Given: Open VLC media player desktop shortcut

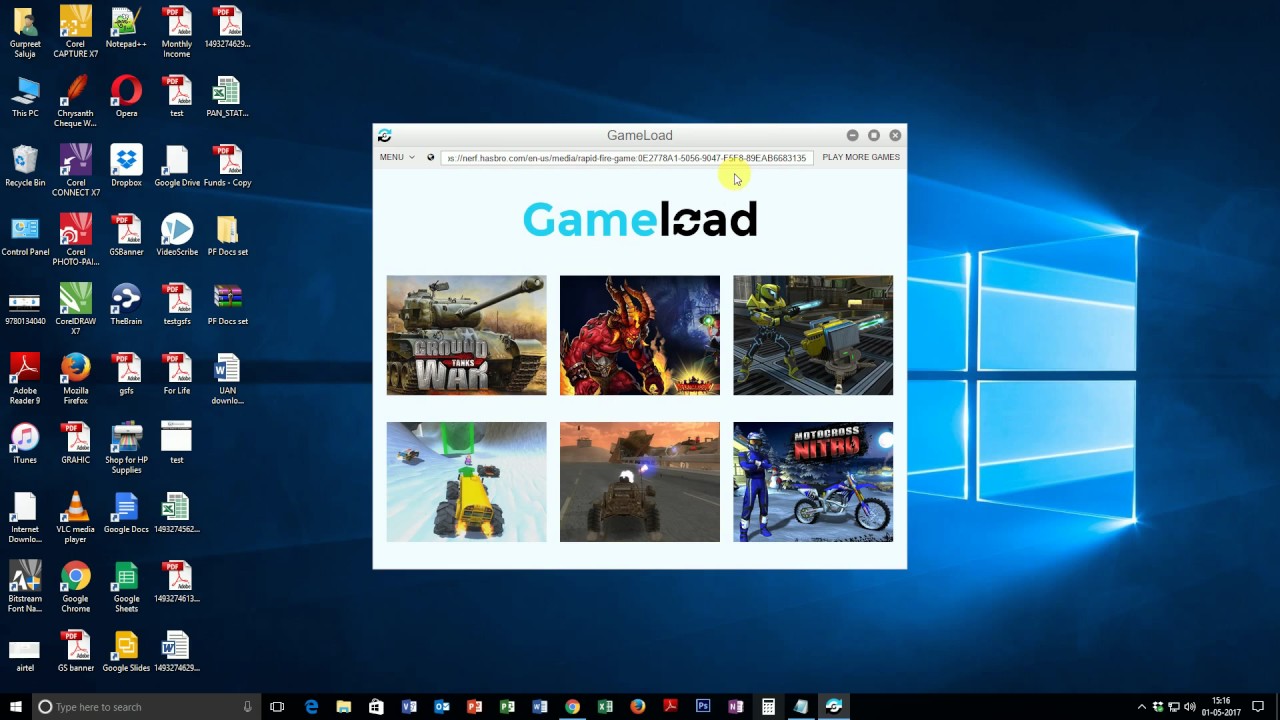Looking at the screenshot, I should coord(76,517).
